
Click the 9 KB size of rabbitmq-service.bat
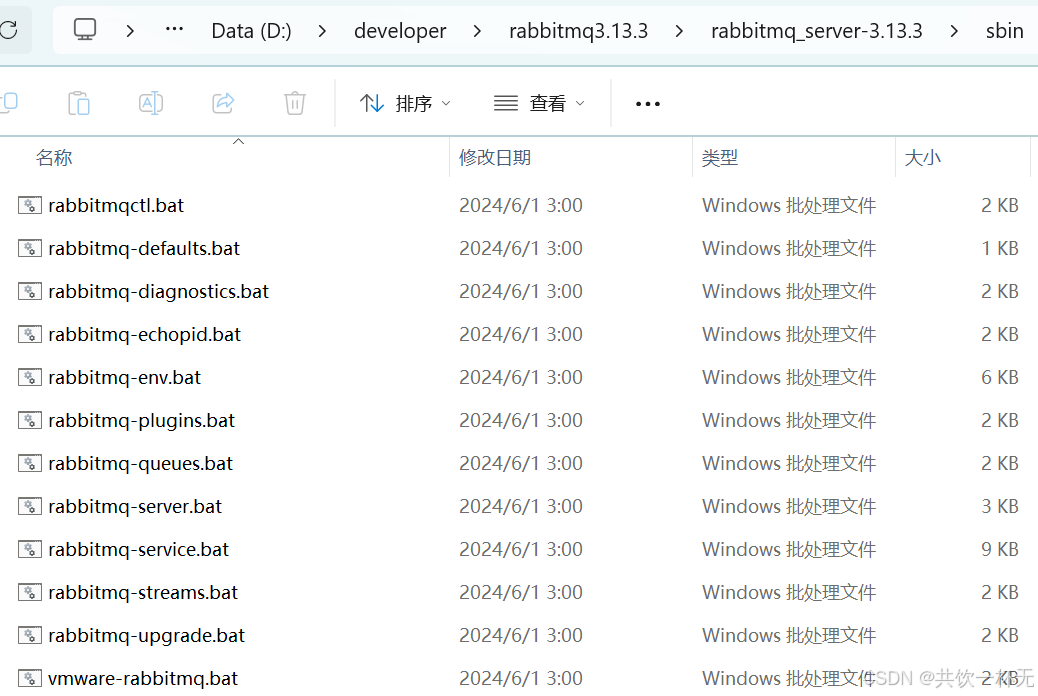[1000, 550]
